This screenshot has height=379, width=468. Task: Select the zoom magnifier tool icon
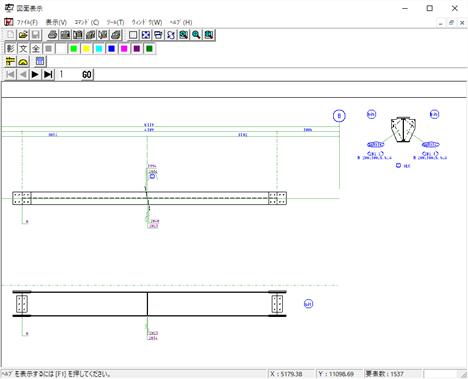point(196,35)
